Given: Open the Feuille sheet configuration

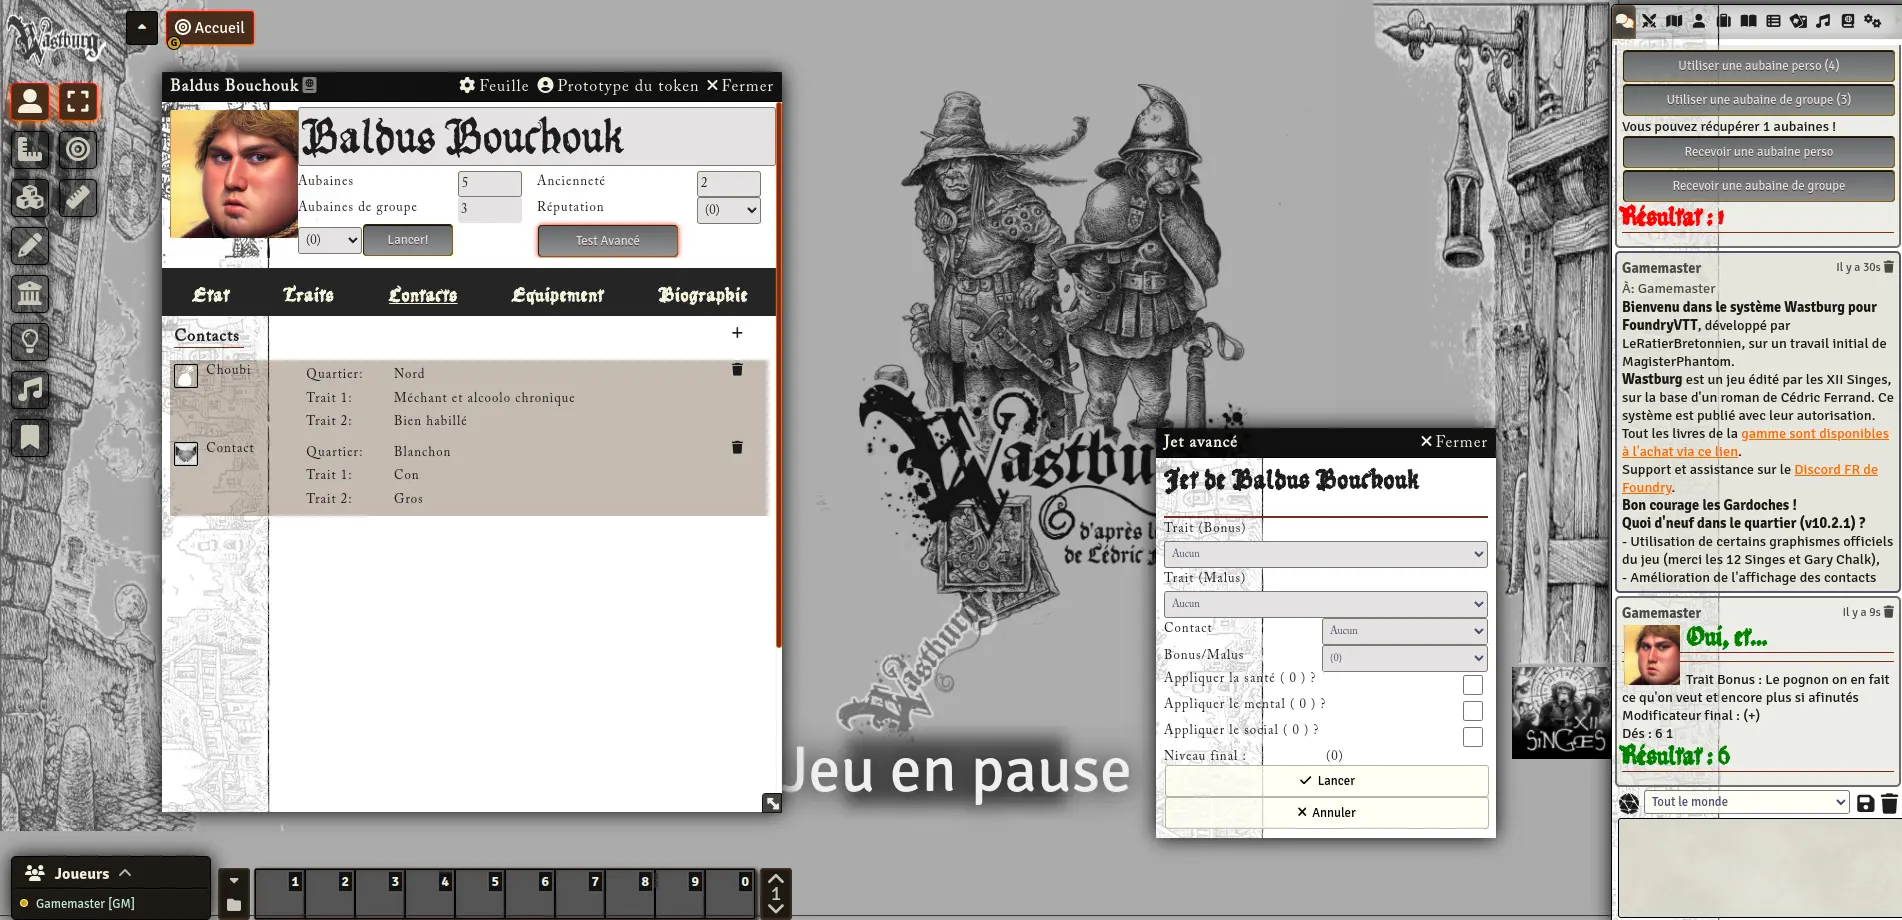Looking at the screenshot, I should (x=494, y=86).
